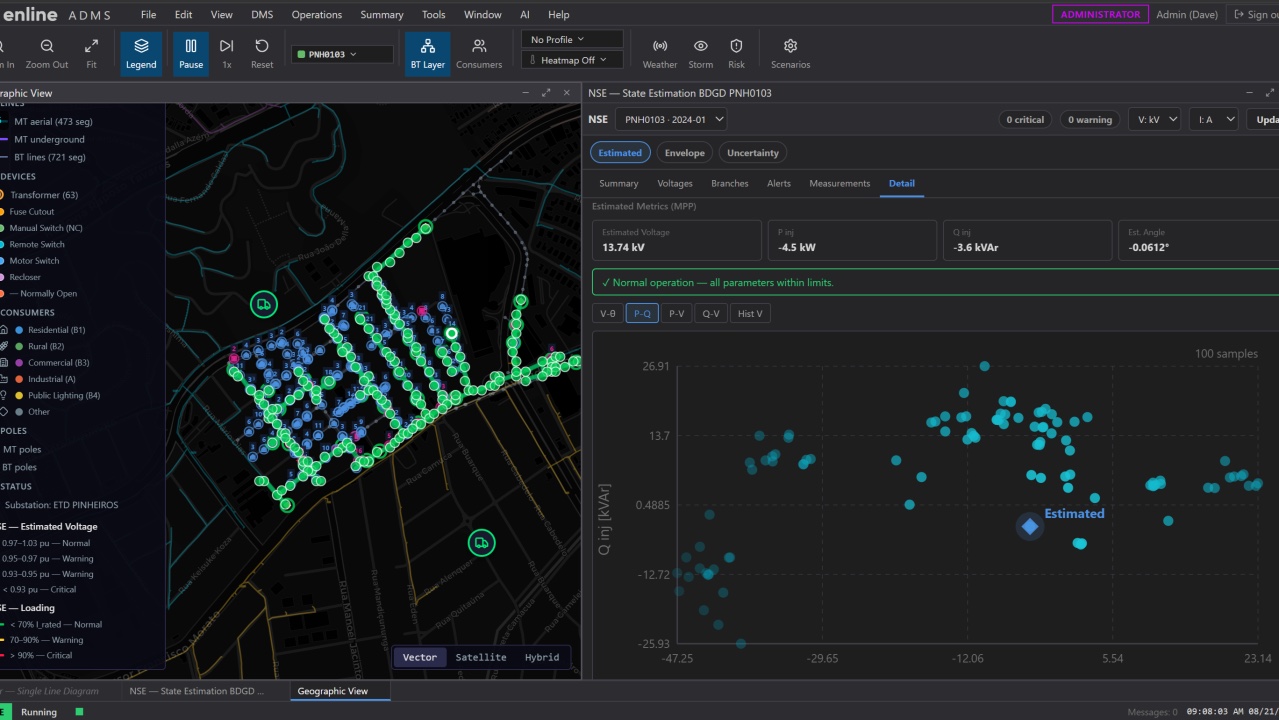Image resolution: width=1279 pixels, height=720 pixels.
Task: Toggle the BT Layer button
Action: pos(427,54)
